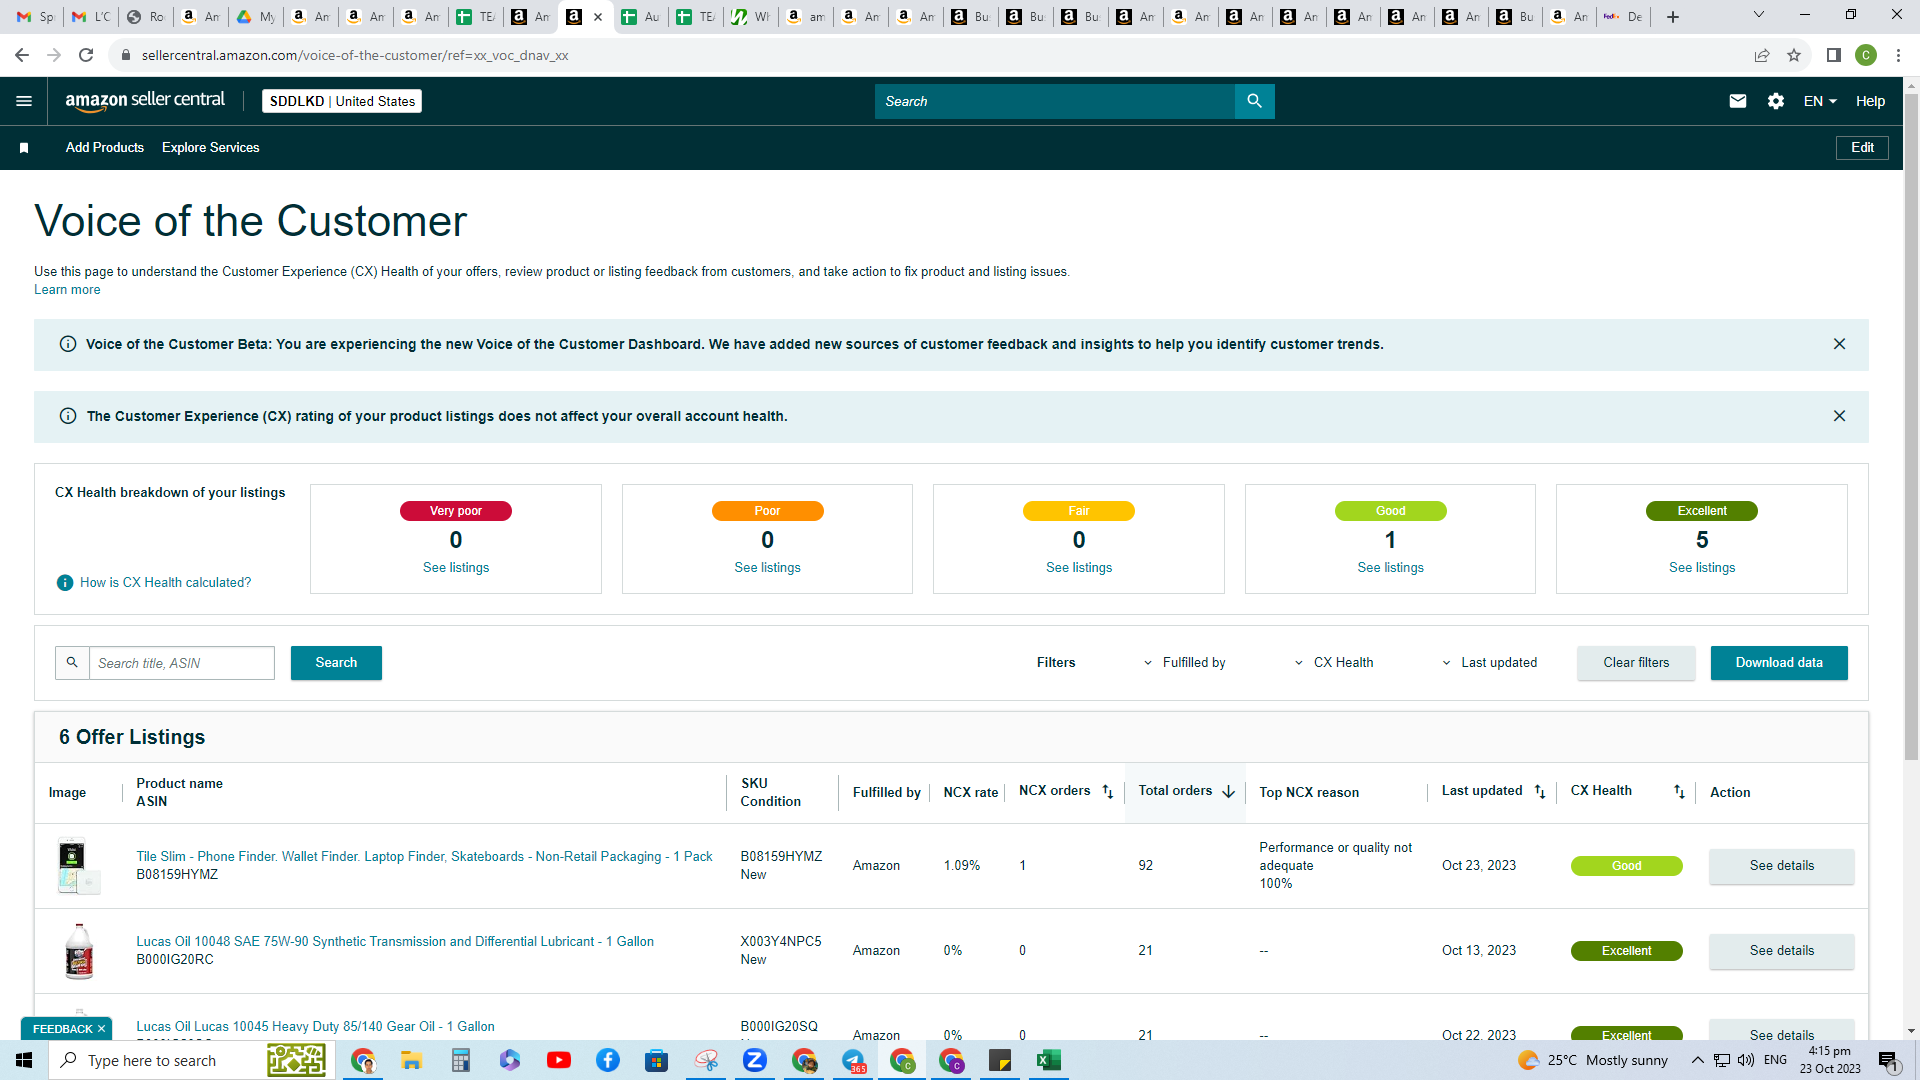1920x1080 pixels.
Task: Open the Help menu
Action: click(1870, 101)
